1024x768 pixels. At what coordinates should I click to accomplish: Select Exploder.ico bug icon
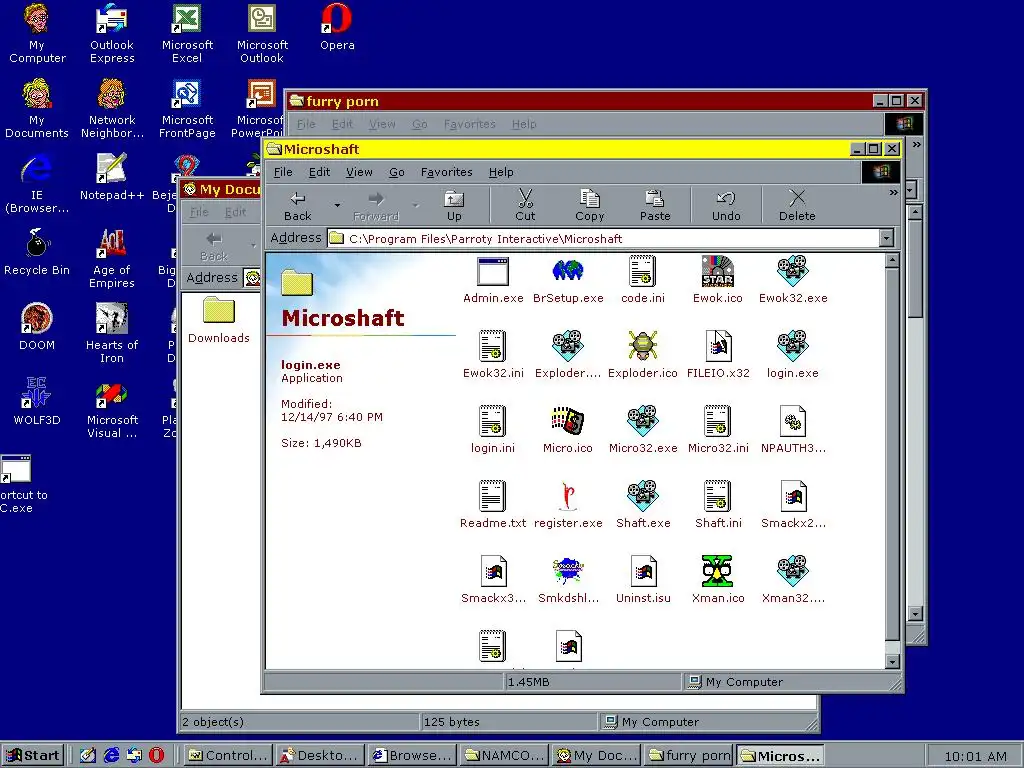[x=643, y=347]
